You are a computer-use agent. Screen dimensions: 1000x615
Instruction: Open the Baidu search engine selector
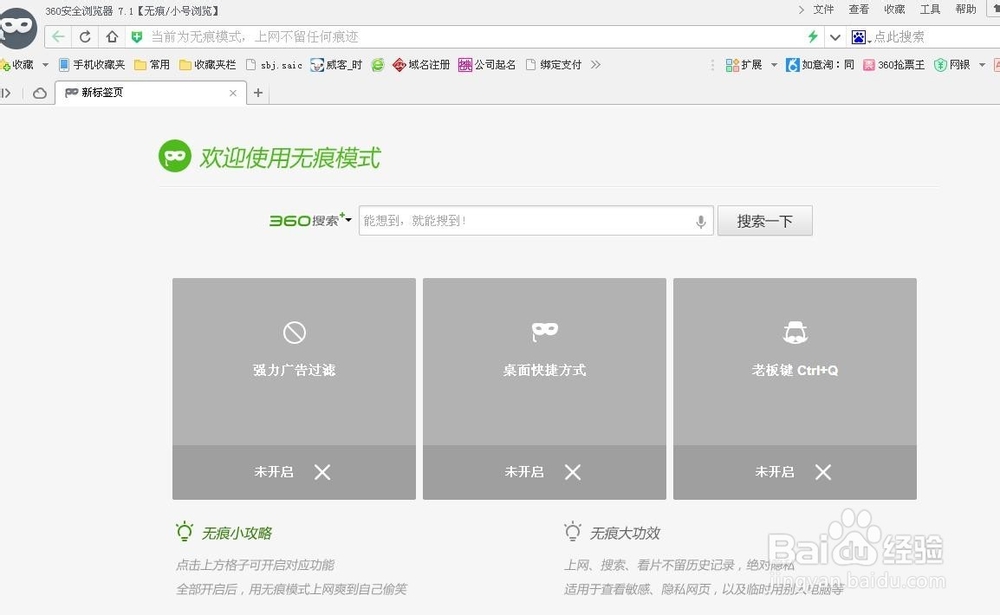860,37
